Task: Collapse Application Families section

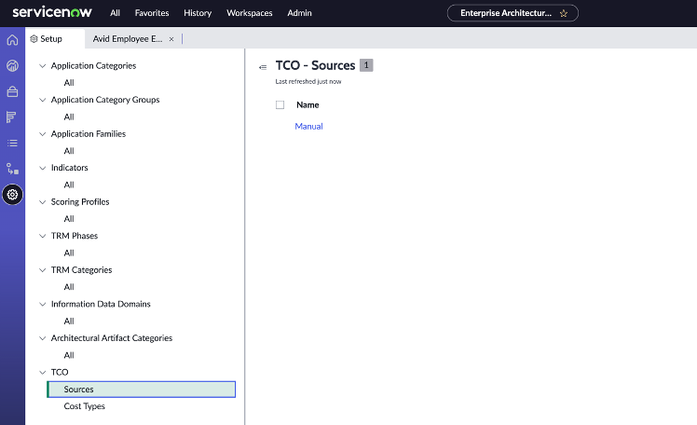Action: (43, 134)
